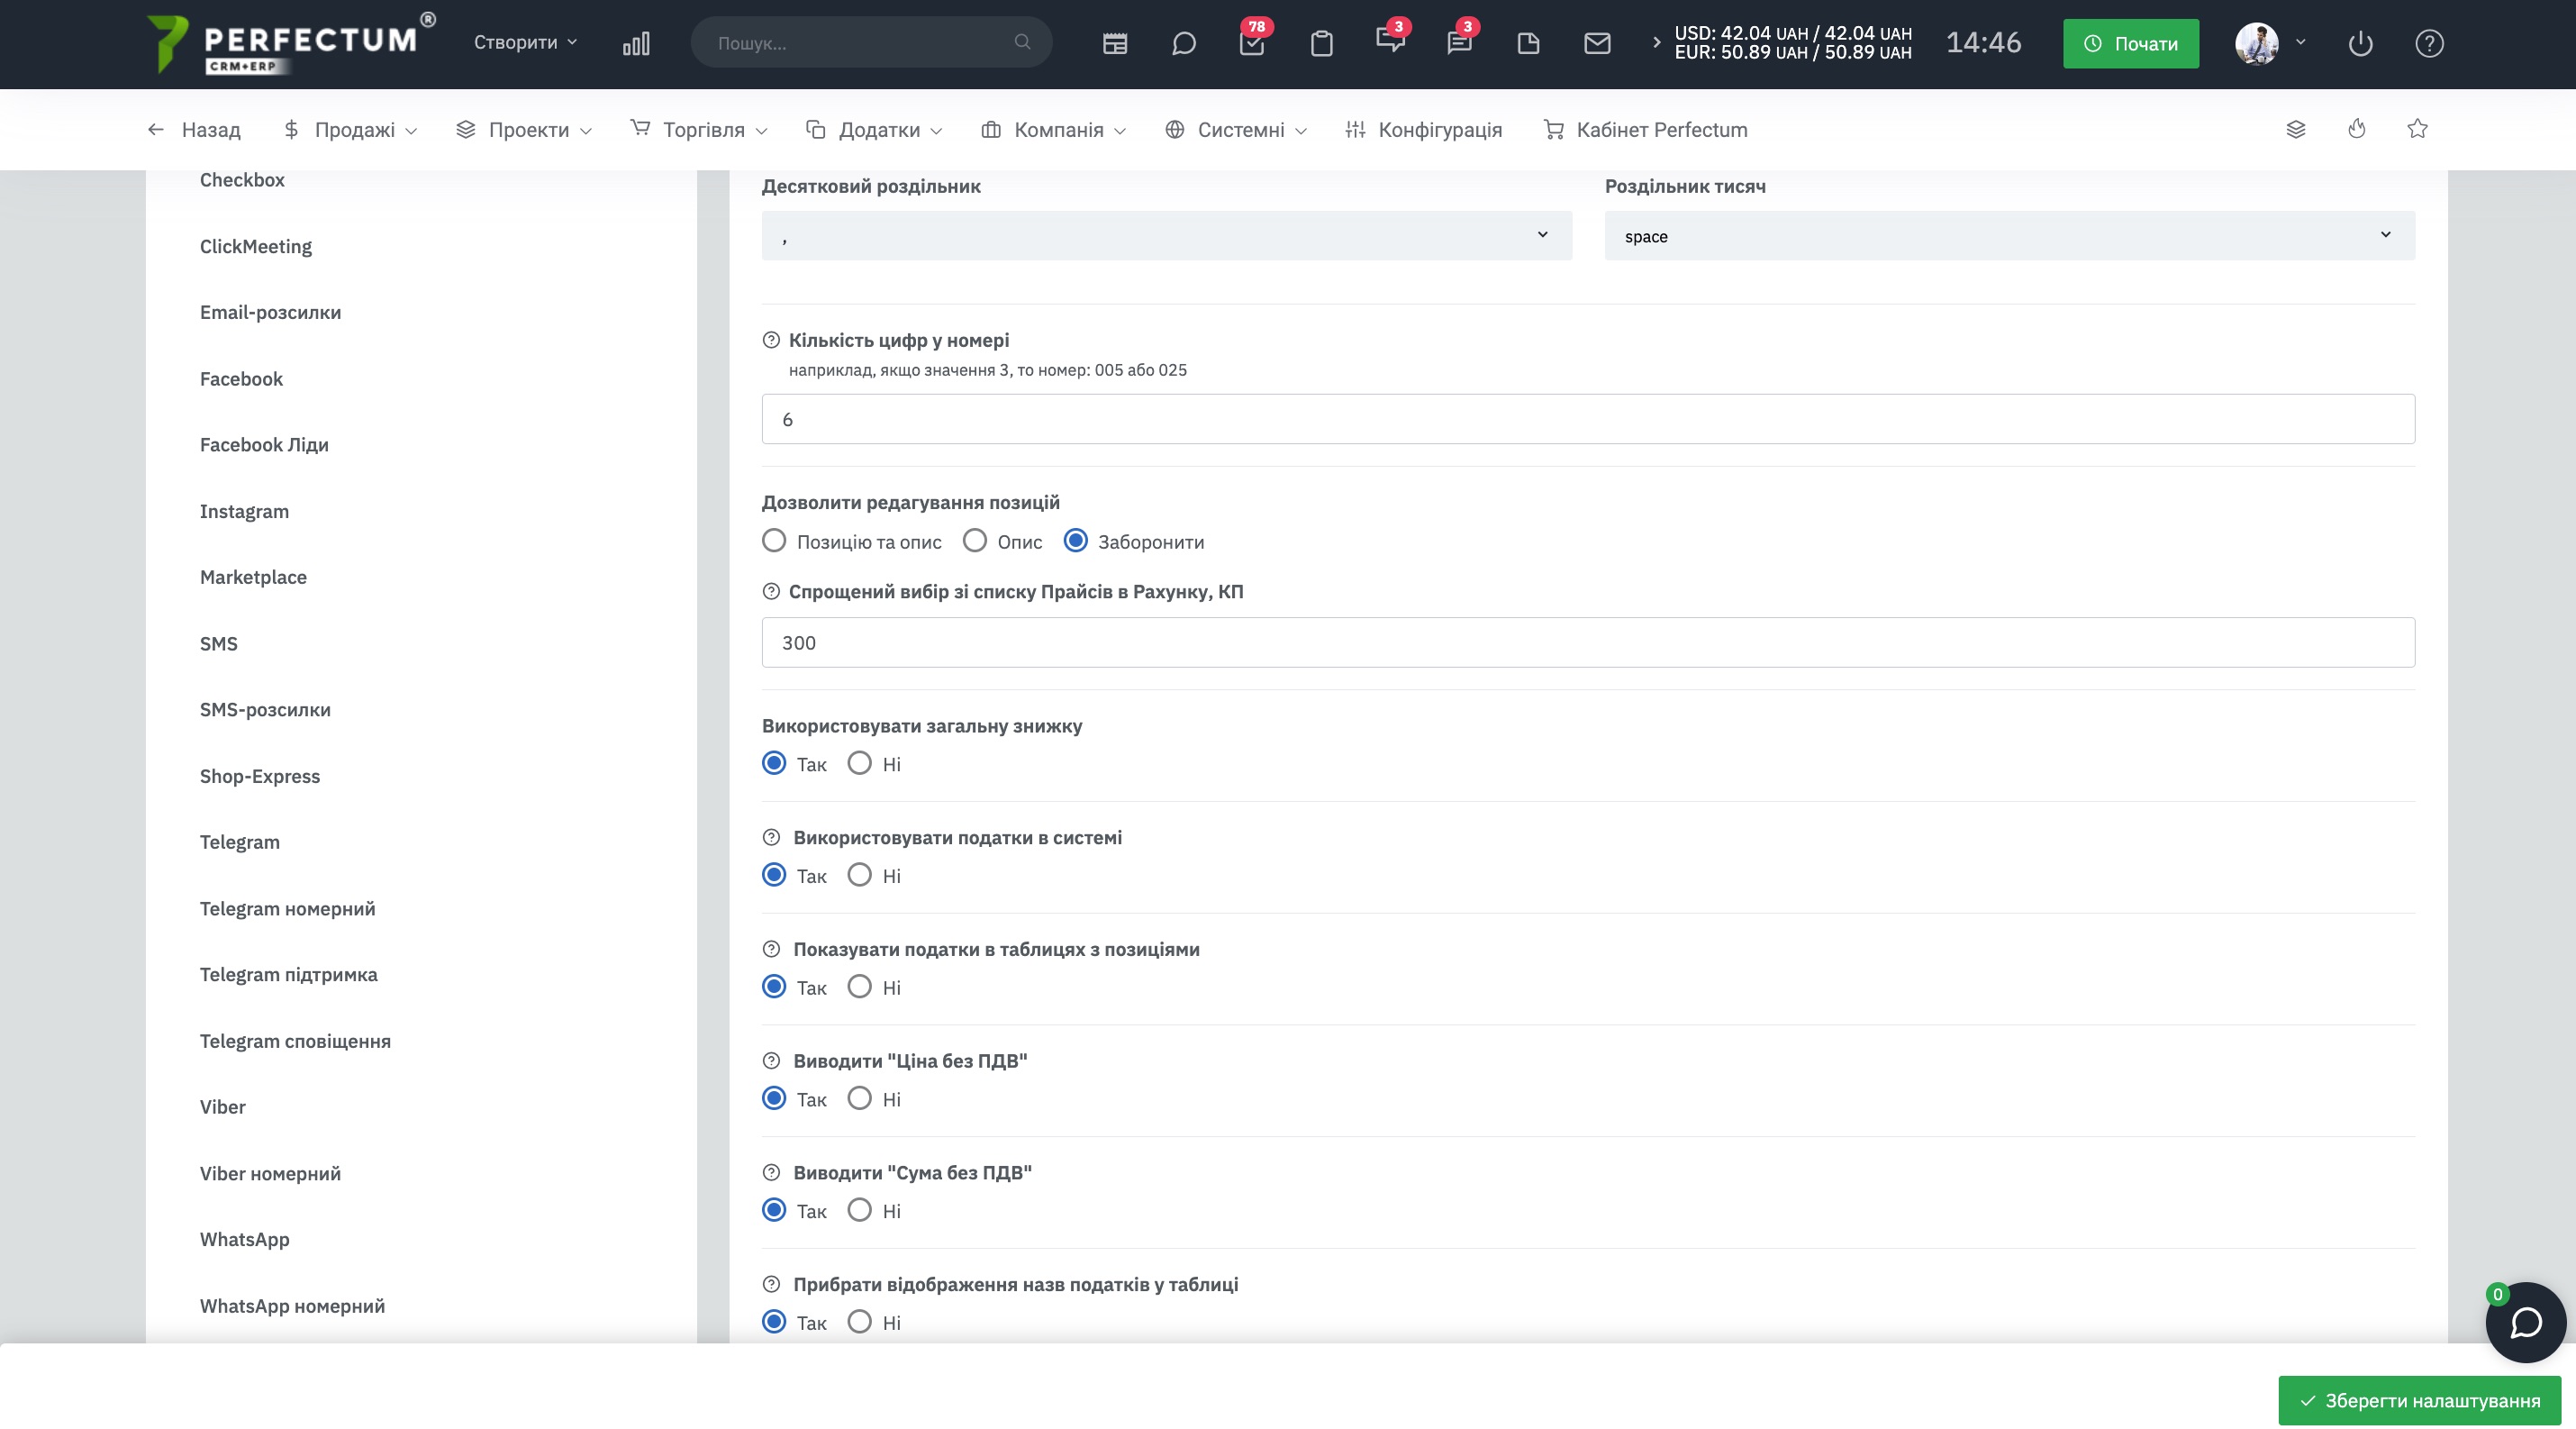Open the Системні menu

click(1236, 130)
